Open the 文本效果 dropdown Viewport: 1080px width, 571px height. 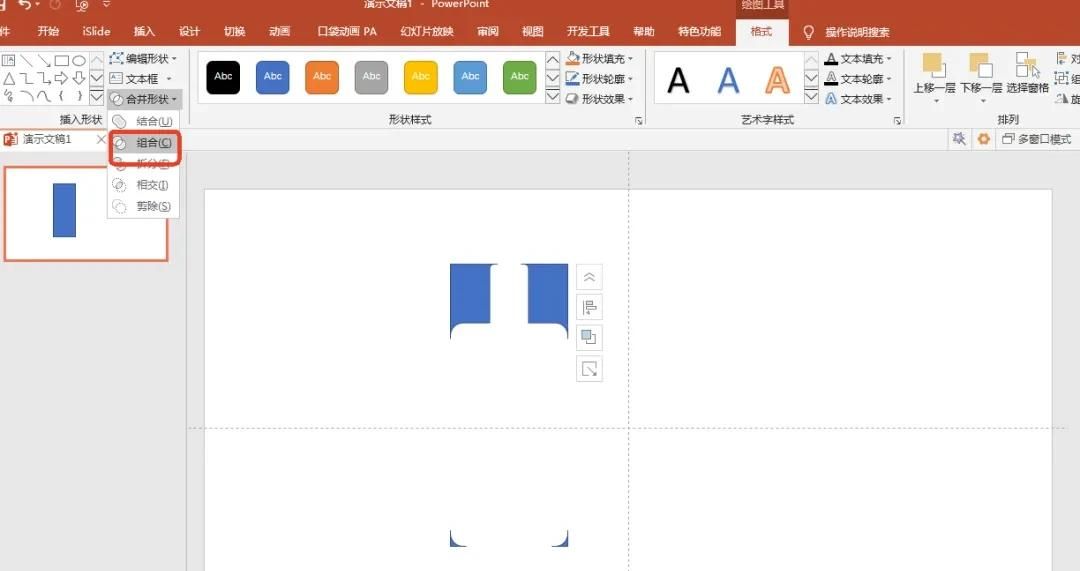point(858,98)
